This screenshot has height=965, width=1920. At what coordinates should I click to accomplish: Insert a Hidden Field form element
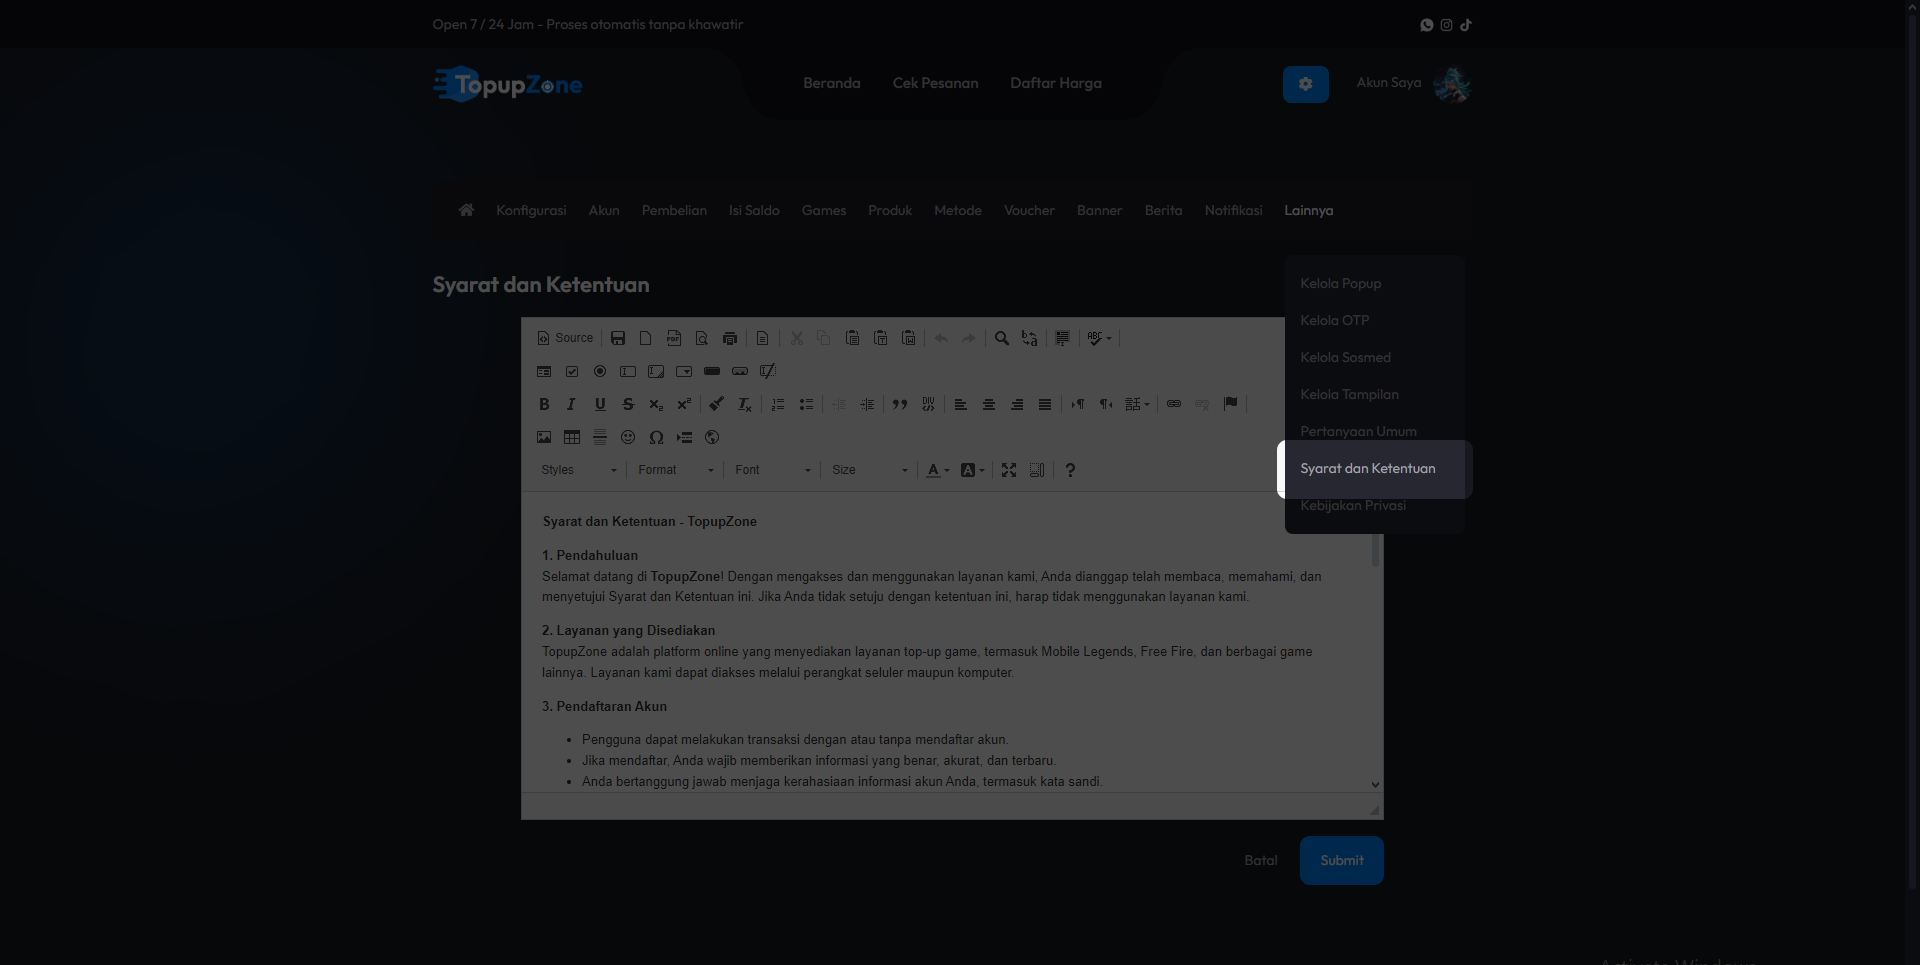pyautogui.click(x=768, y=371)
